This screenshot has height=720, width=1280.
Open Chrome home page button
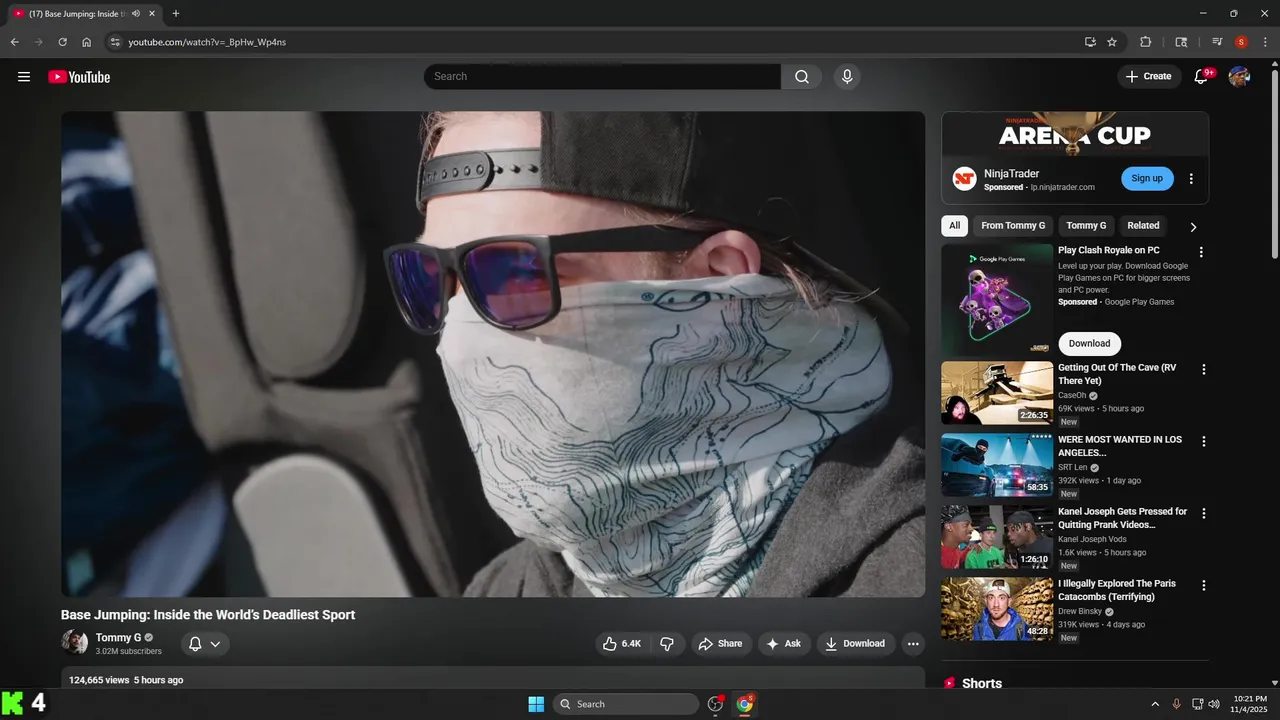pyautogui.click(x=87, y=42)
